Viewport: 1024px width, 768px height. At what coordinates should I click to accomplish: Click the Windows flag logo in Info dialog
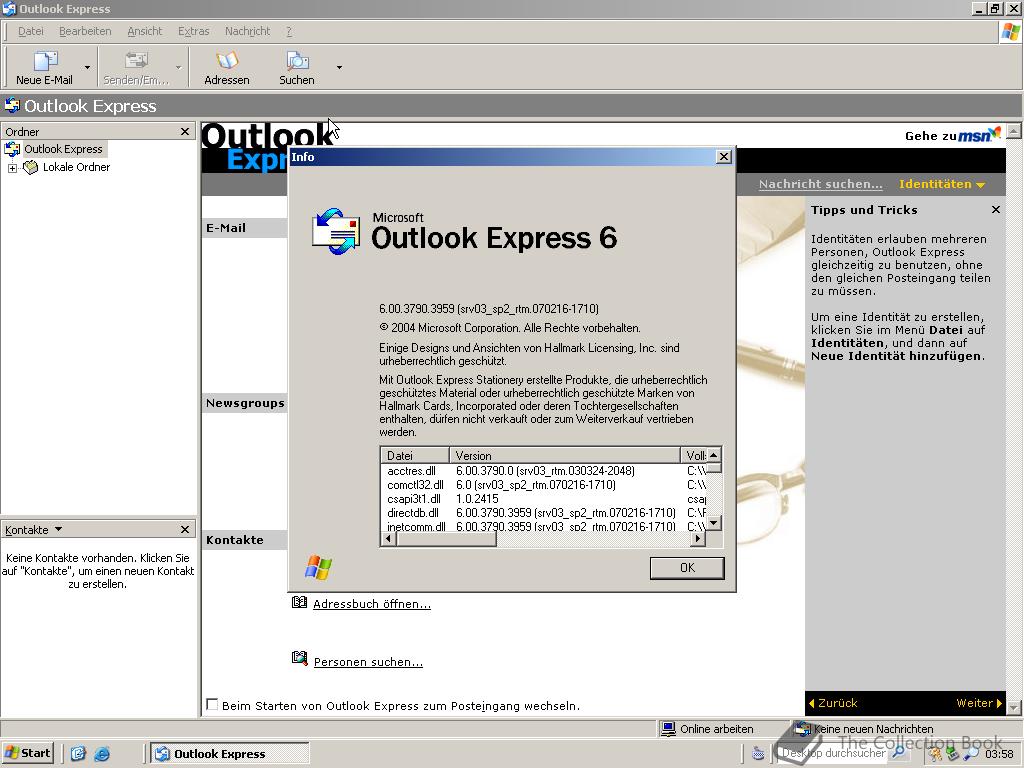coord(318,568)
